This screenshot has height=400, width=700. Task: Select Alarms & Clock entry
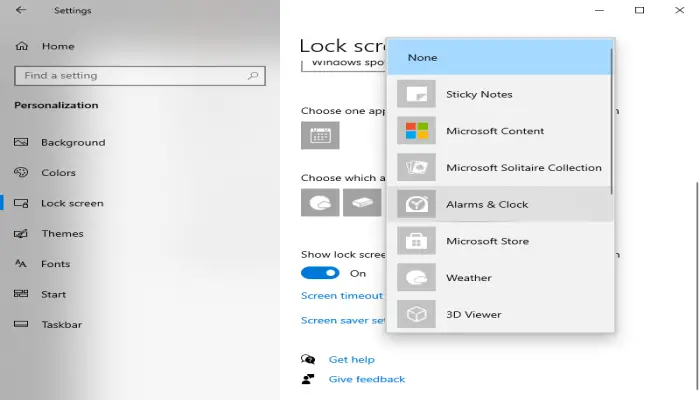click(x=500, y=204)
